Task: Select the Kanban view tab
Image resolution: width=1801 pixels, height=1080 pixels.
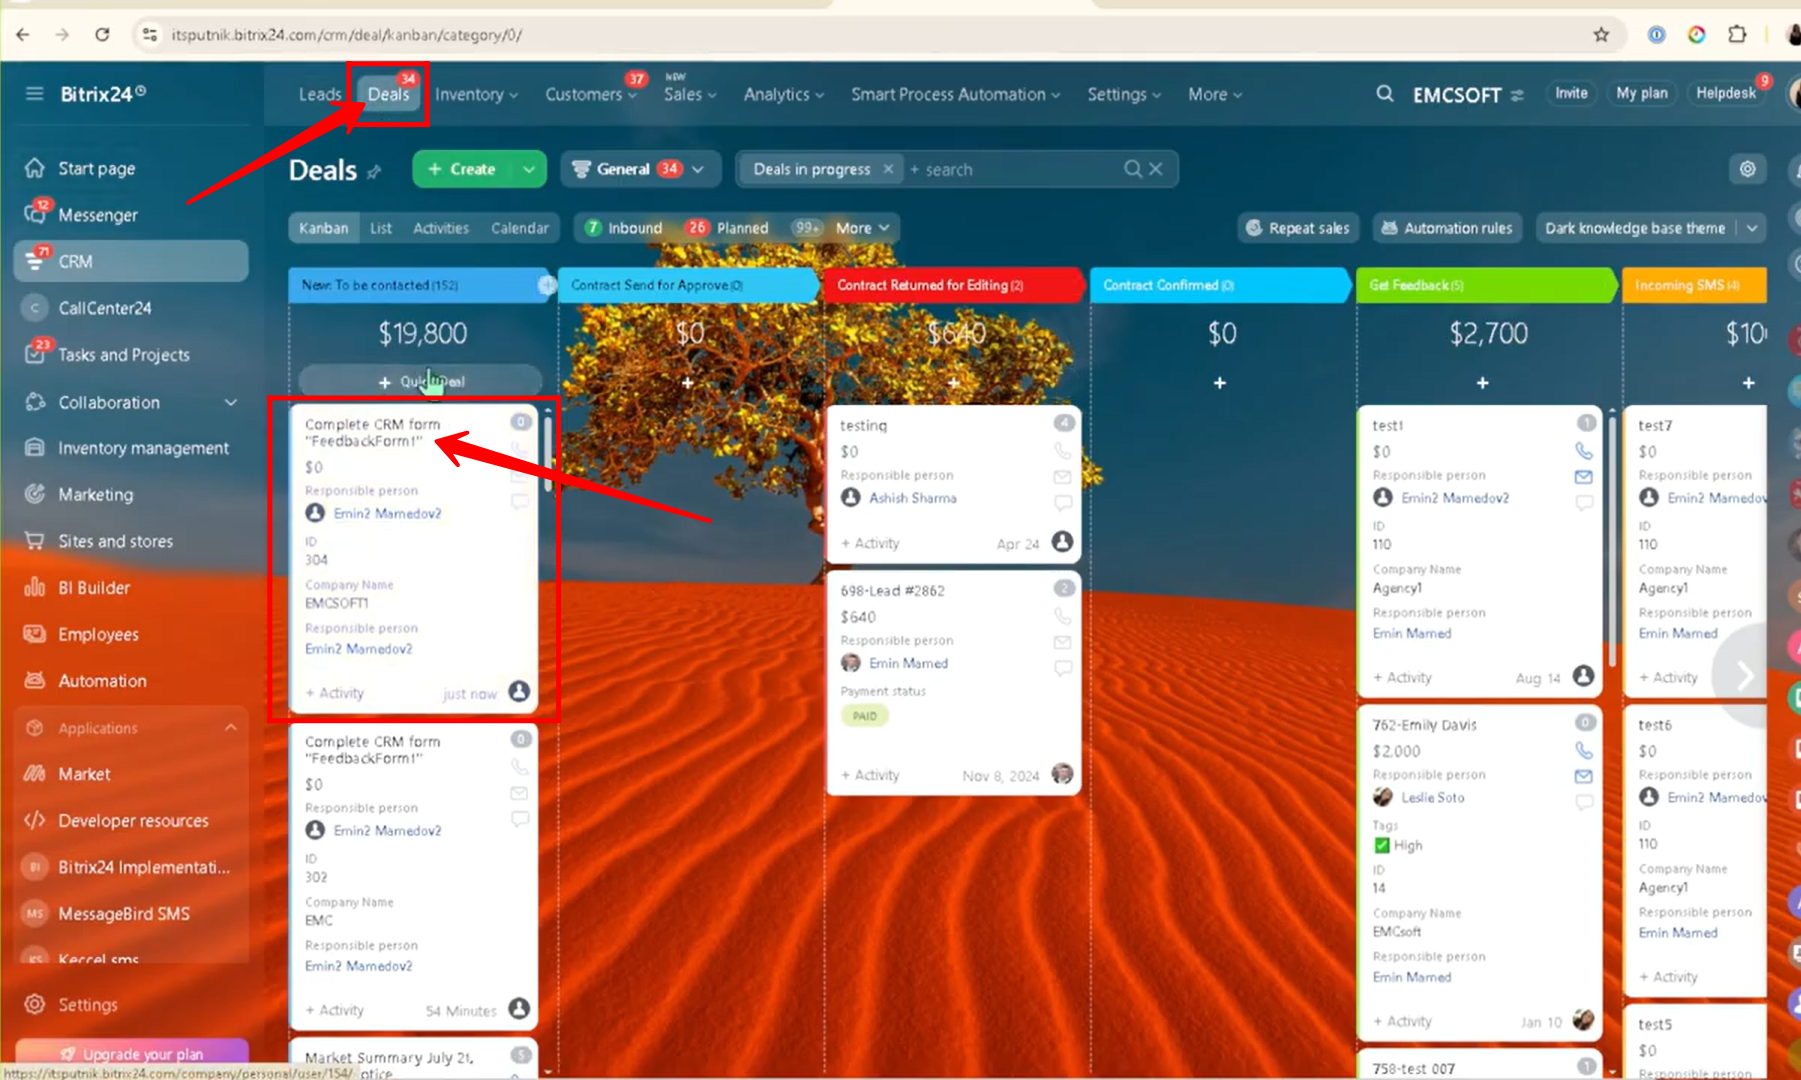Action: click(x=324, y=228)
